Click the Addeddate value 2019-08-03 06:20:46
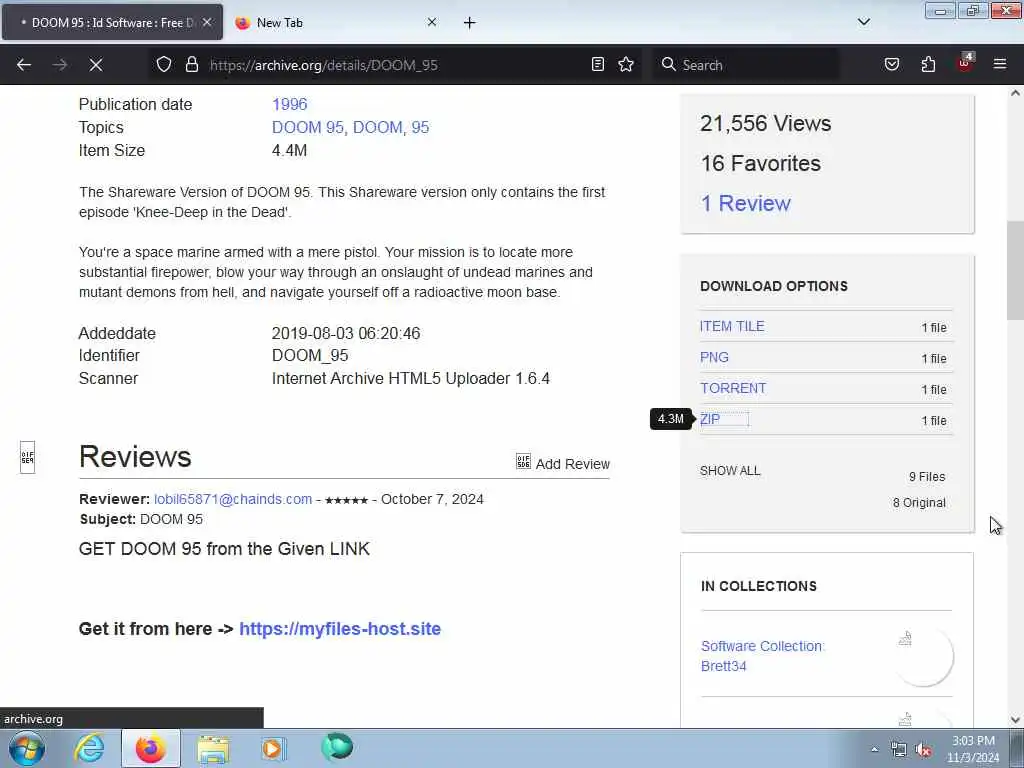1024x768 pixels. 346,333
